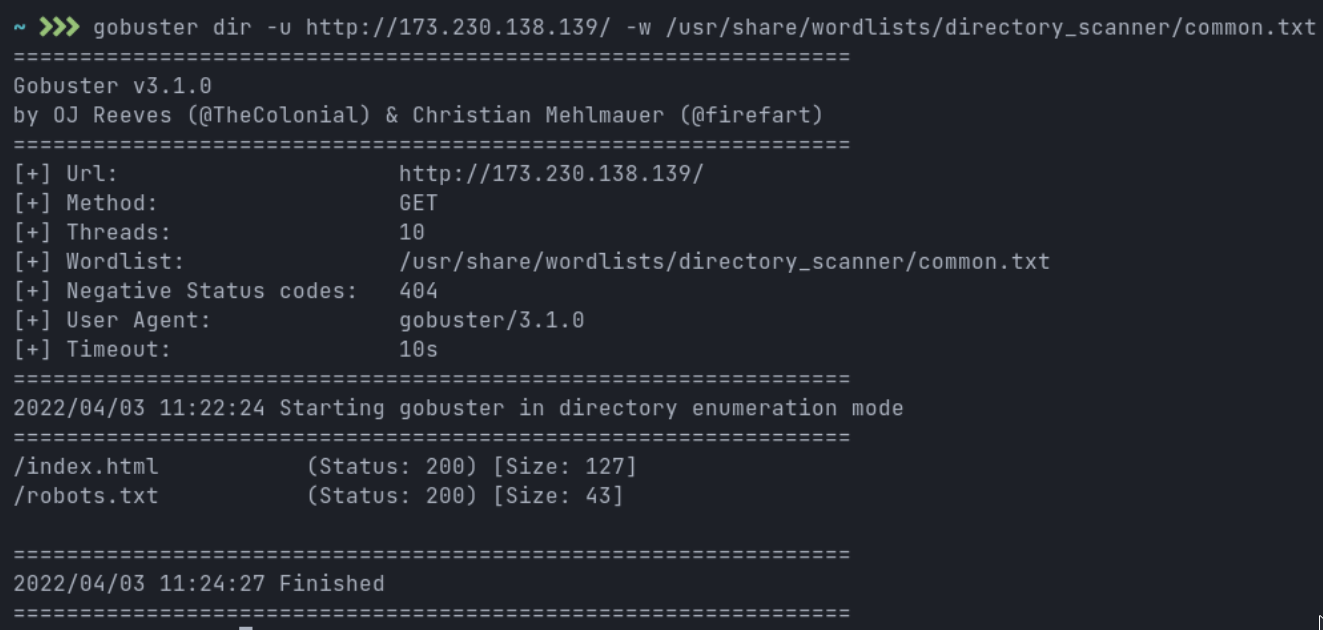Click the gobuster/3.1.0 user agent value
This screenshot has height=630, width=1323.
point(491,320)
